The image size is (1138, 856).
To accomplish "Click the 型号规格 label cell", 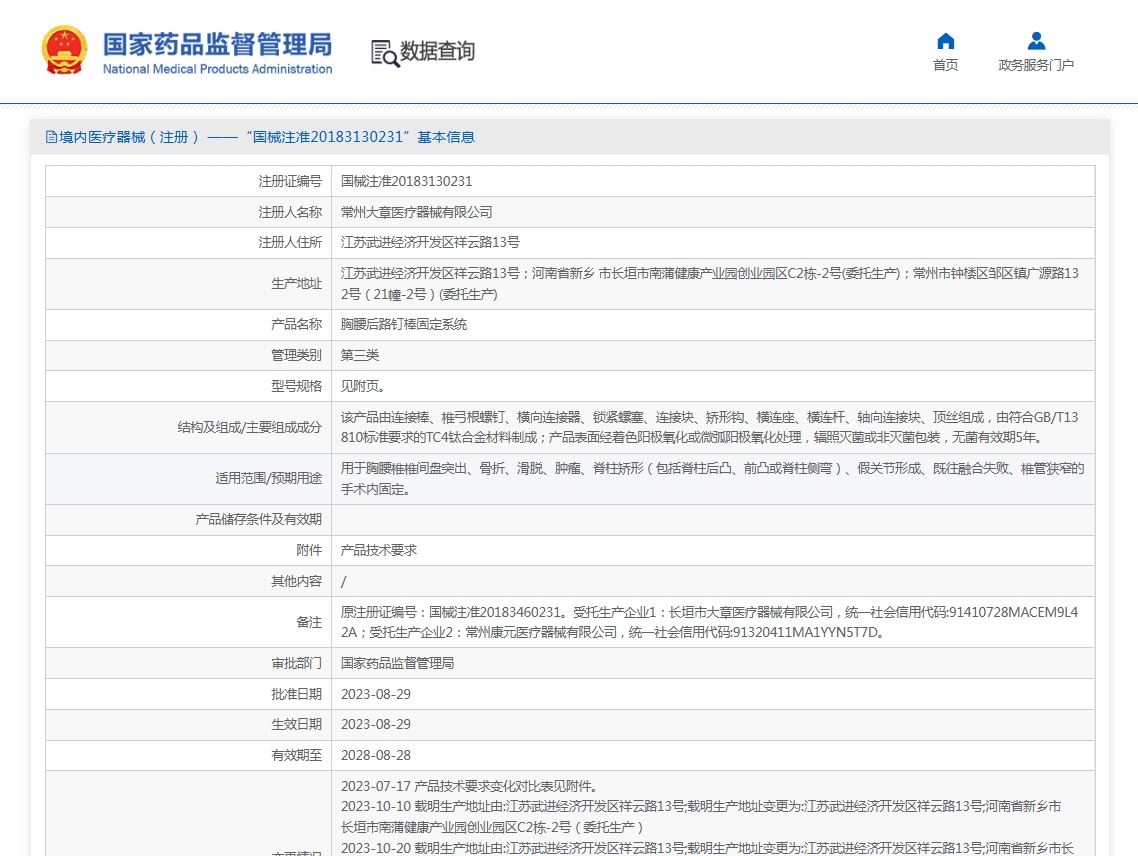I will pyautogui.click(x=189, y=386).
